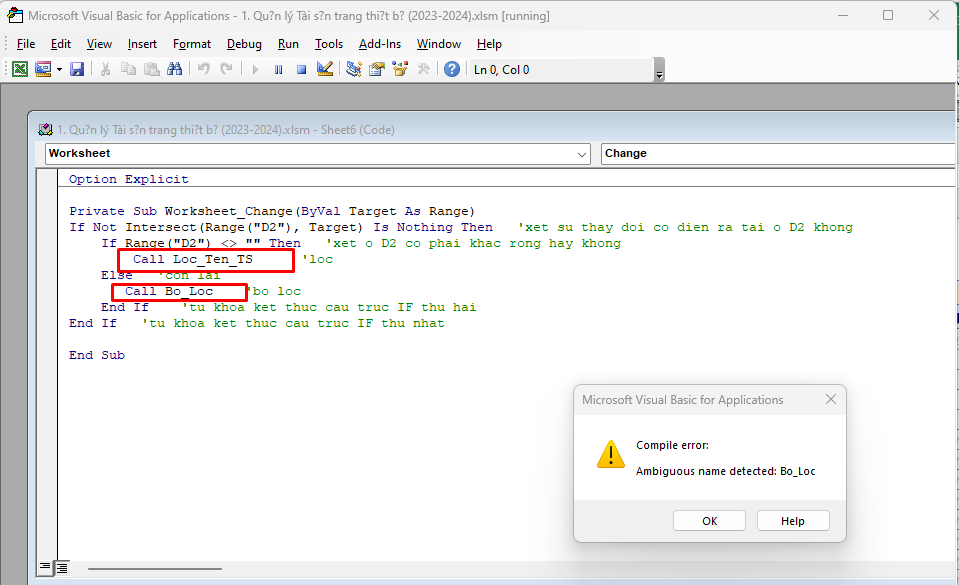Viewport: 959px width, 585px height.
Task: Open the Tools menu
Action: click(x=328, y=44)
